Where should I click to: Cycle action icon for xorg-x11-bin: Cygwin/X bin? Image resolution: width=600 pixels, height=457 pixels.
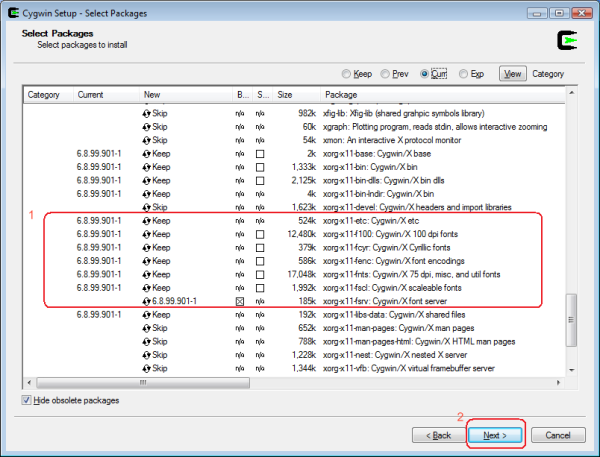(x=147, y=167)
